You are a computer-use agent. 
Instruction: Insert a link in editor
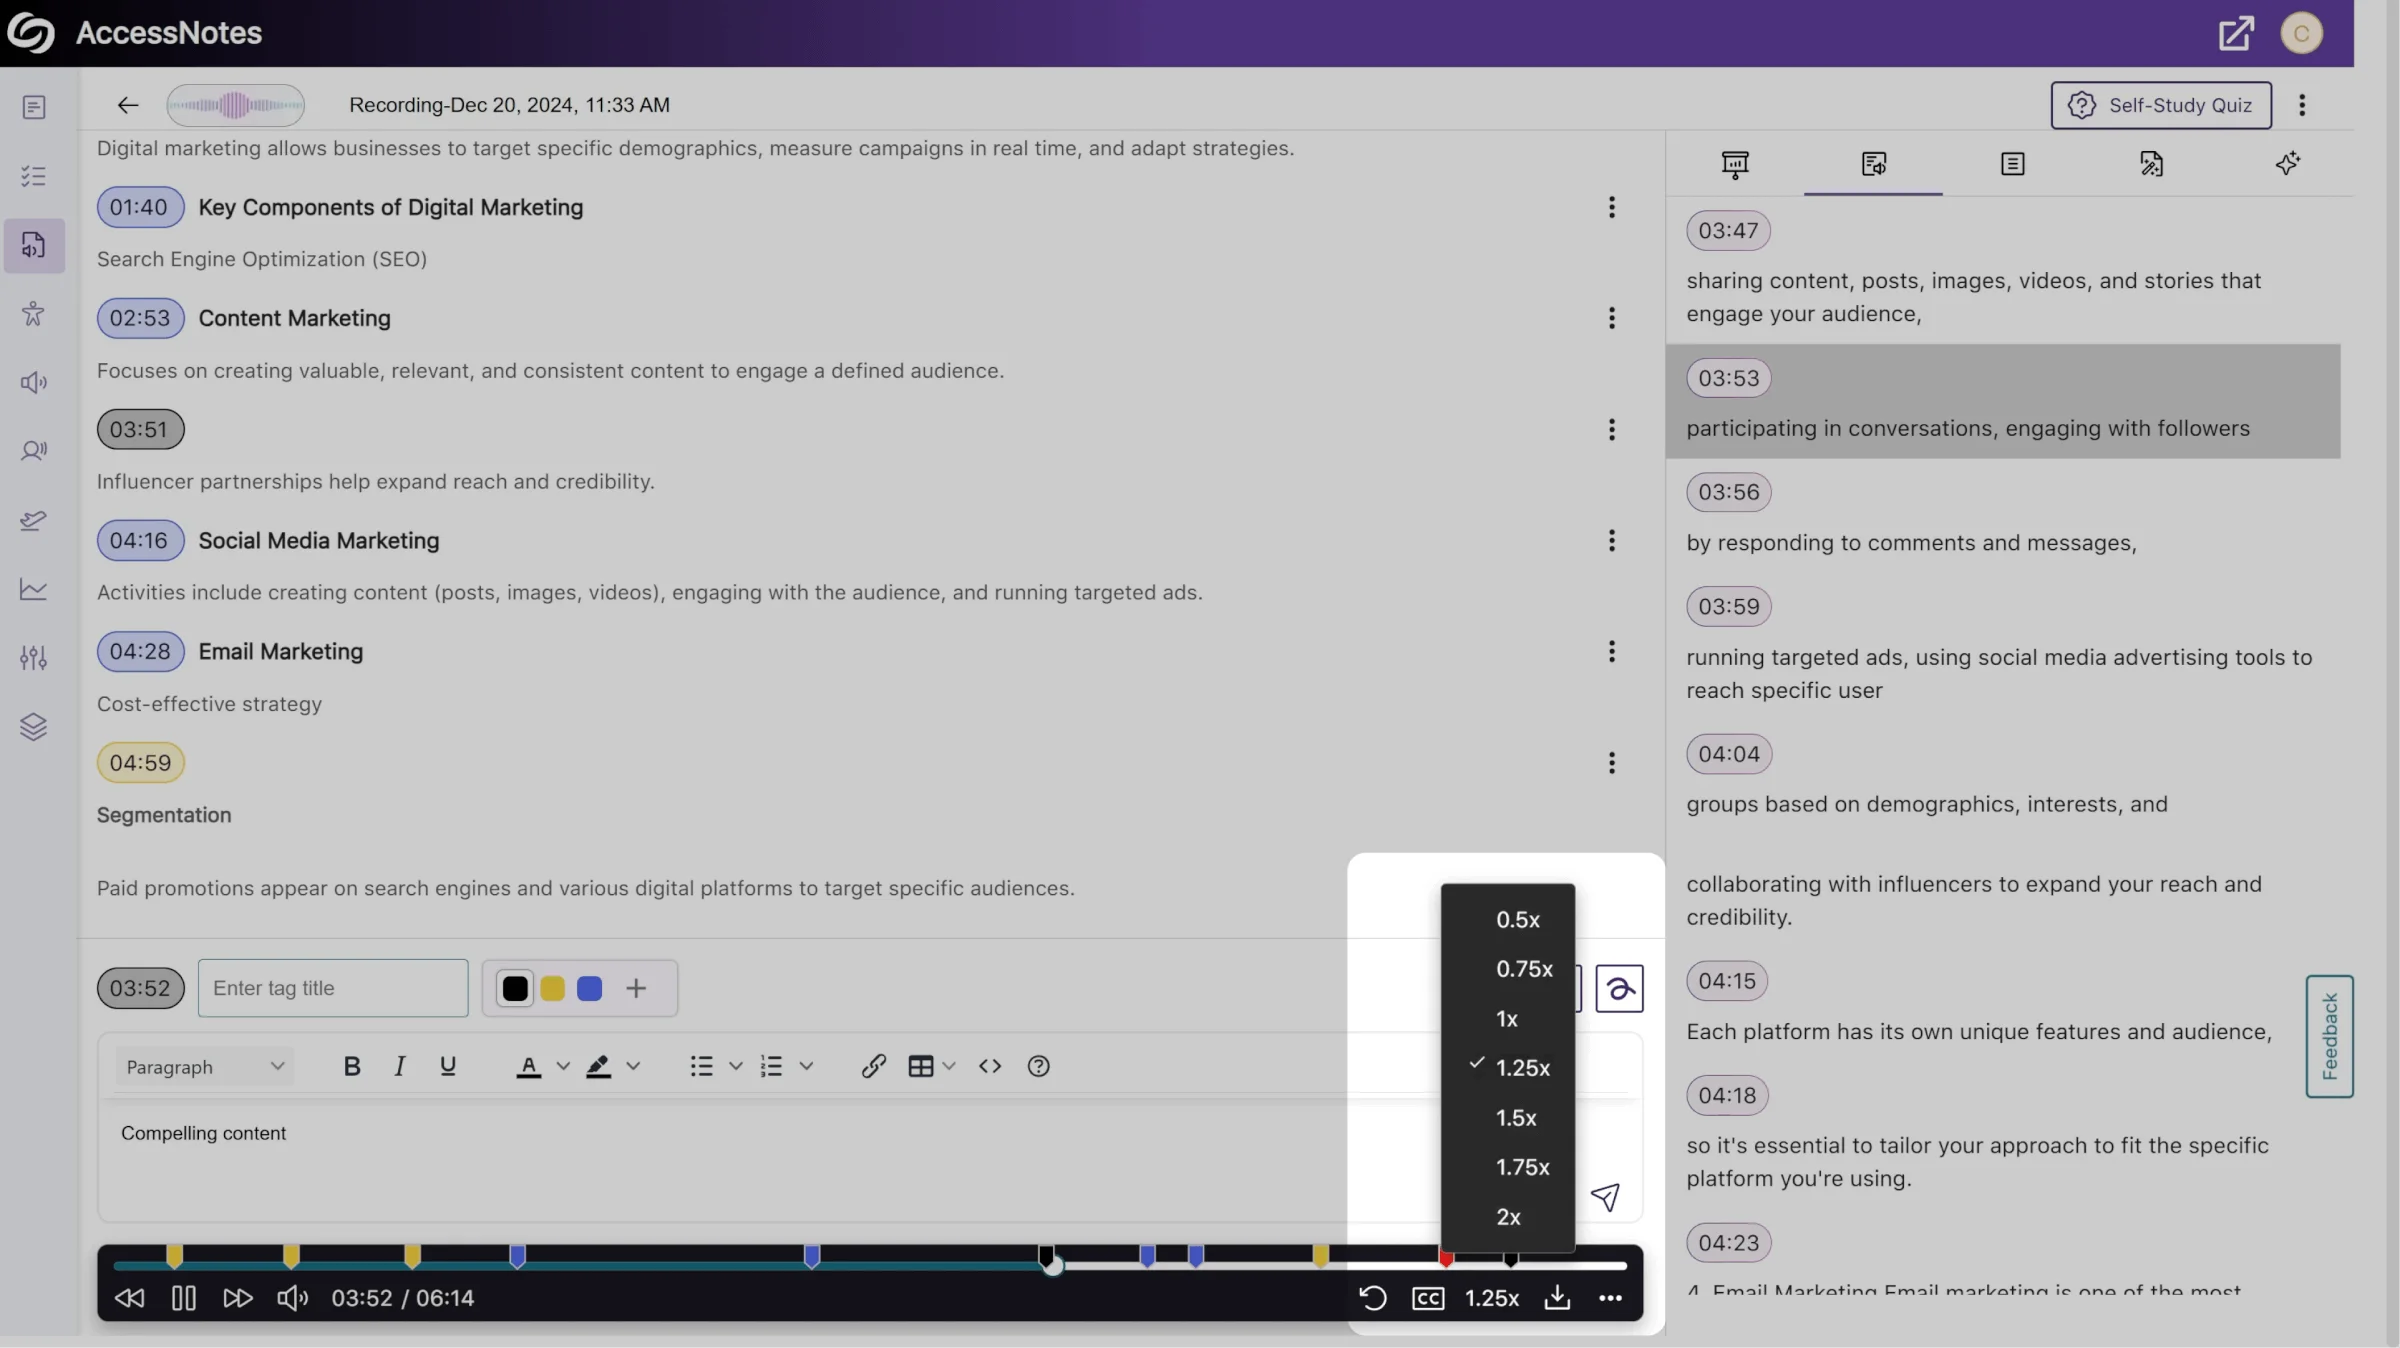click(x=873, y=1066)
